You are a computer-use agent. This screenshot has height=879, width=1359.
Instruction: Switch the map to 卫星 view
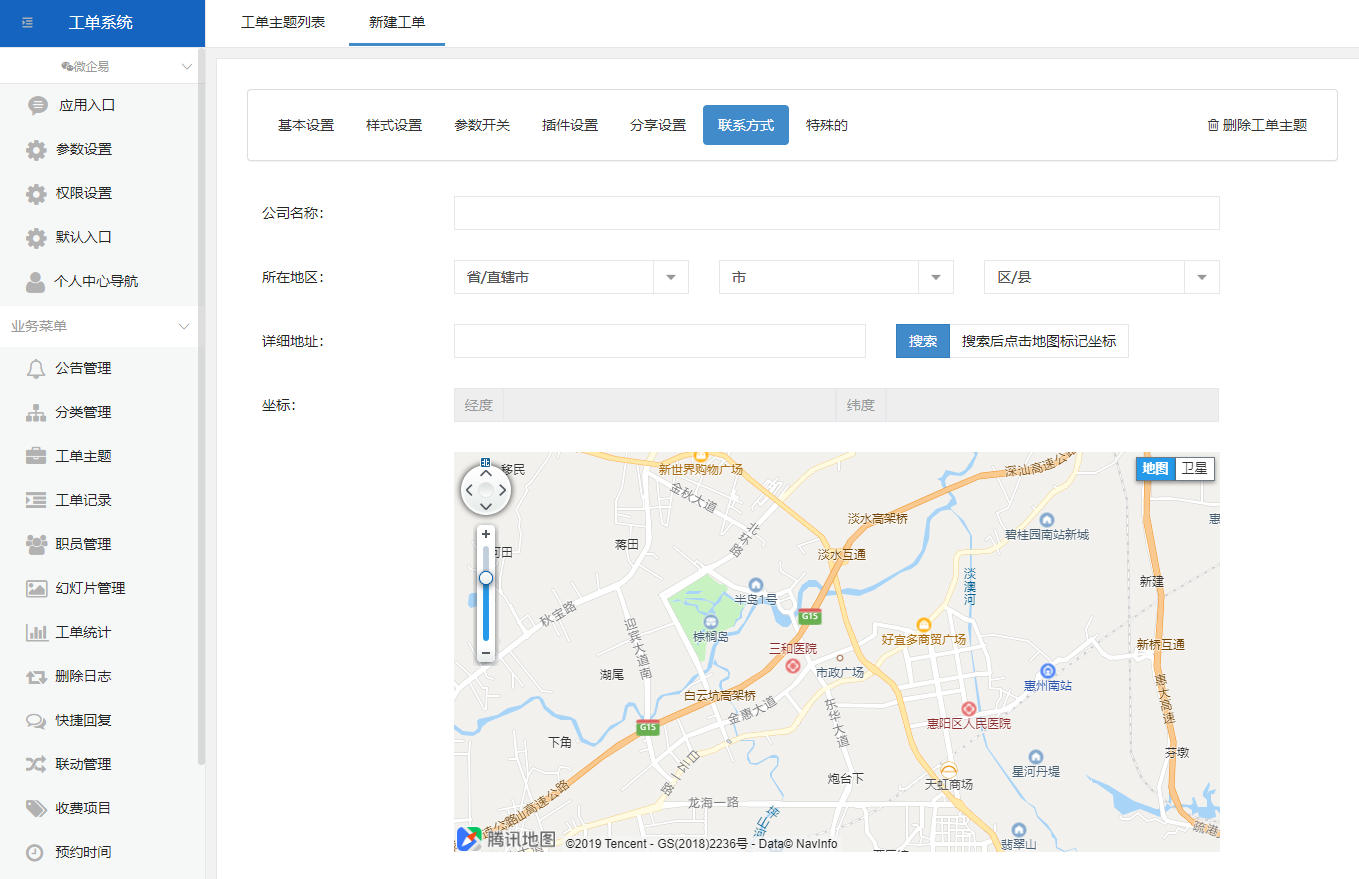(x=1194, y=468)
